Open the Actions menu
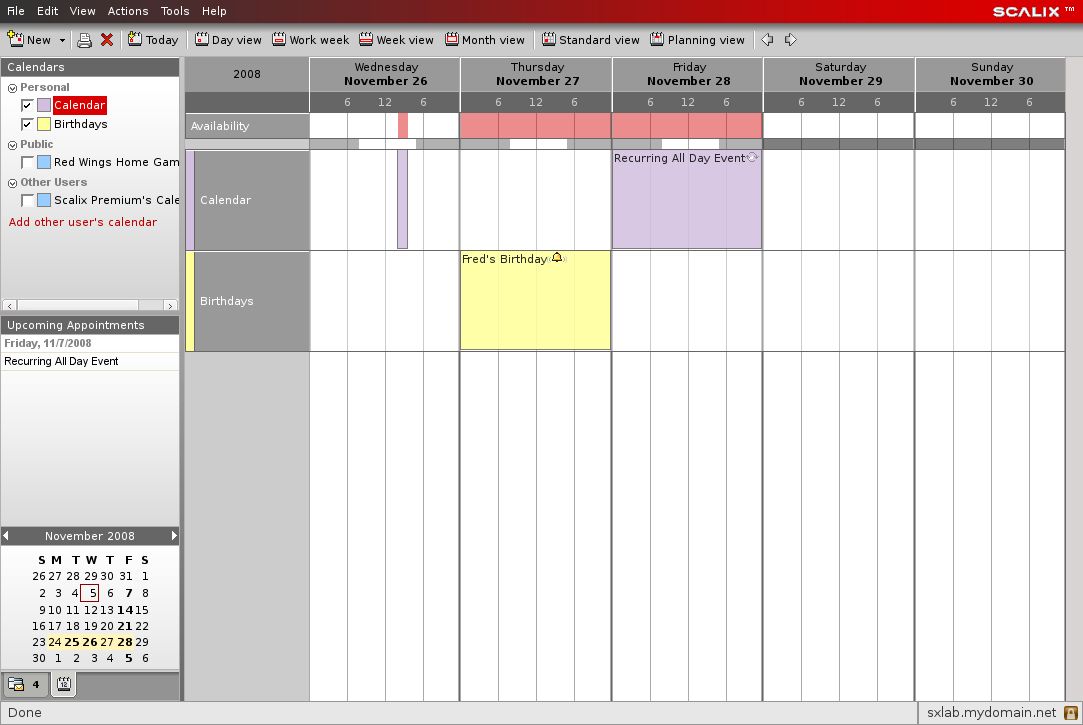Image resolution: width=1083 pixels, height=725 pixels. [128, 11]
